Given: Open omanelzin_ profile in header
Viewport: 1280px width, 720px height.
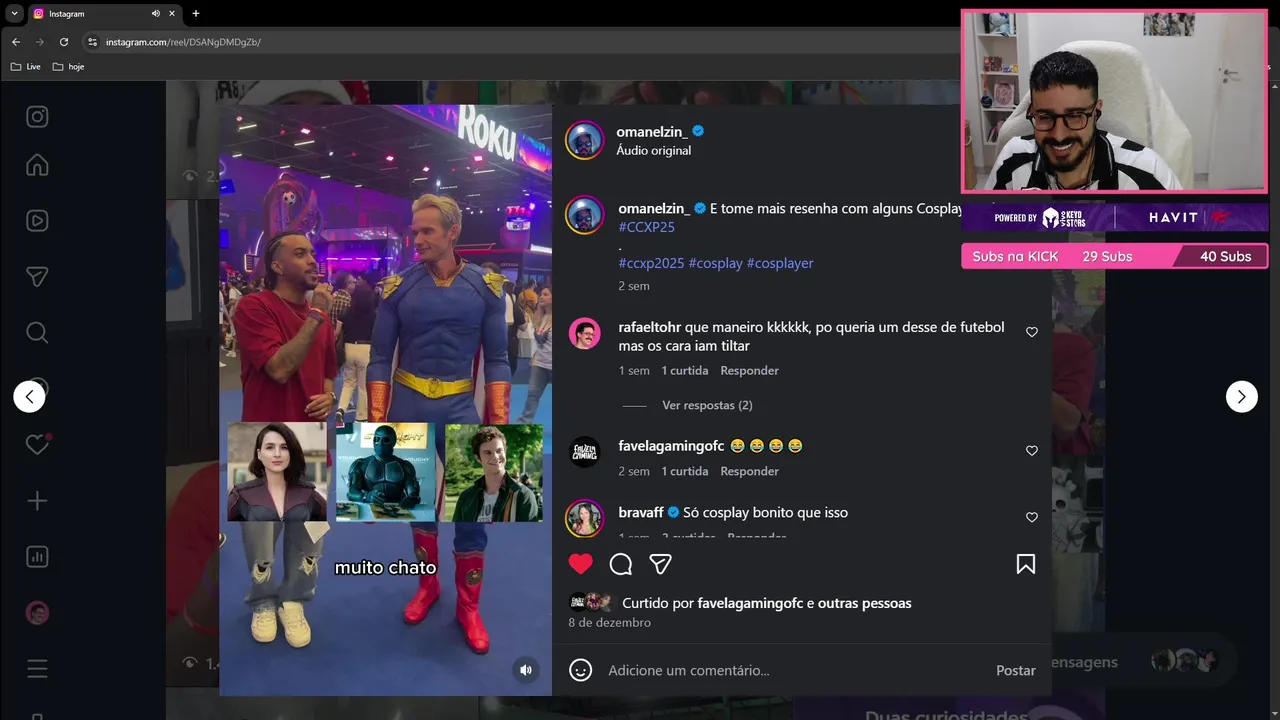Looking at the screenshot, I should 651,131.
